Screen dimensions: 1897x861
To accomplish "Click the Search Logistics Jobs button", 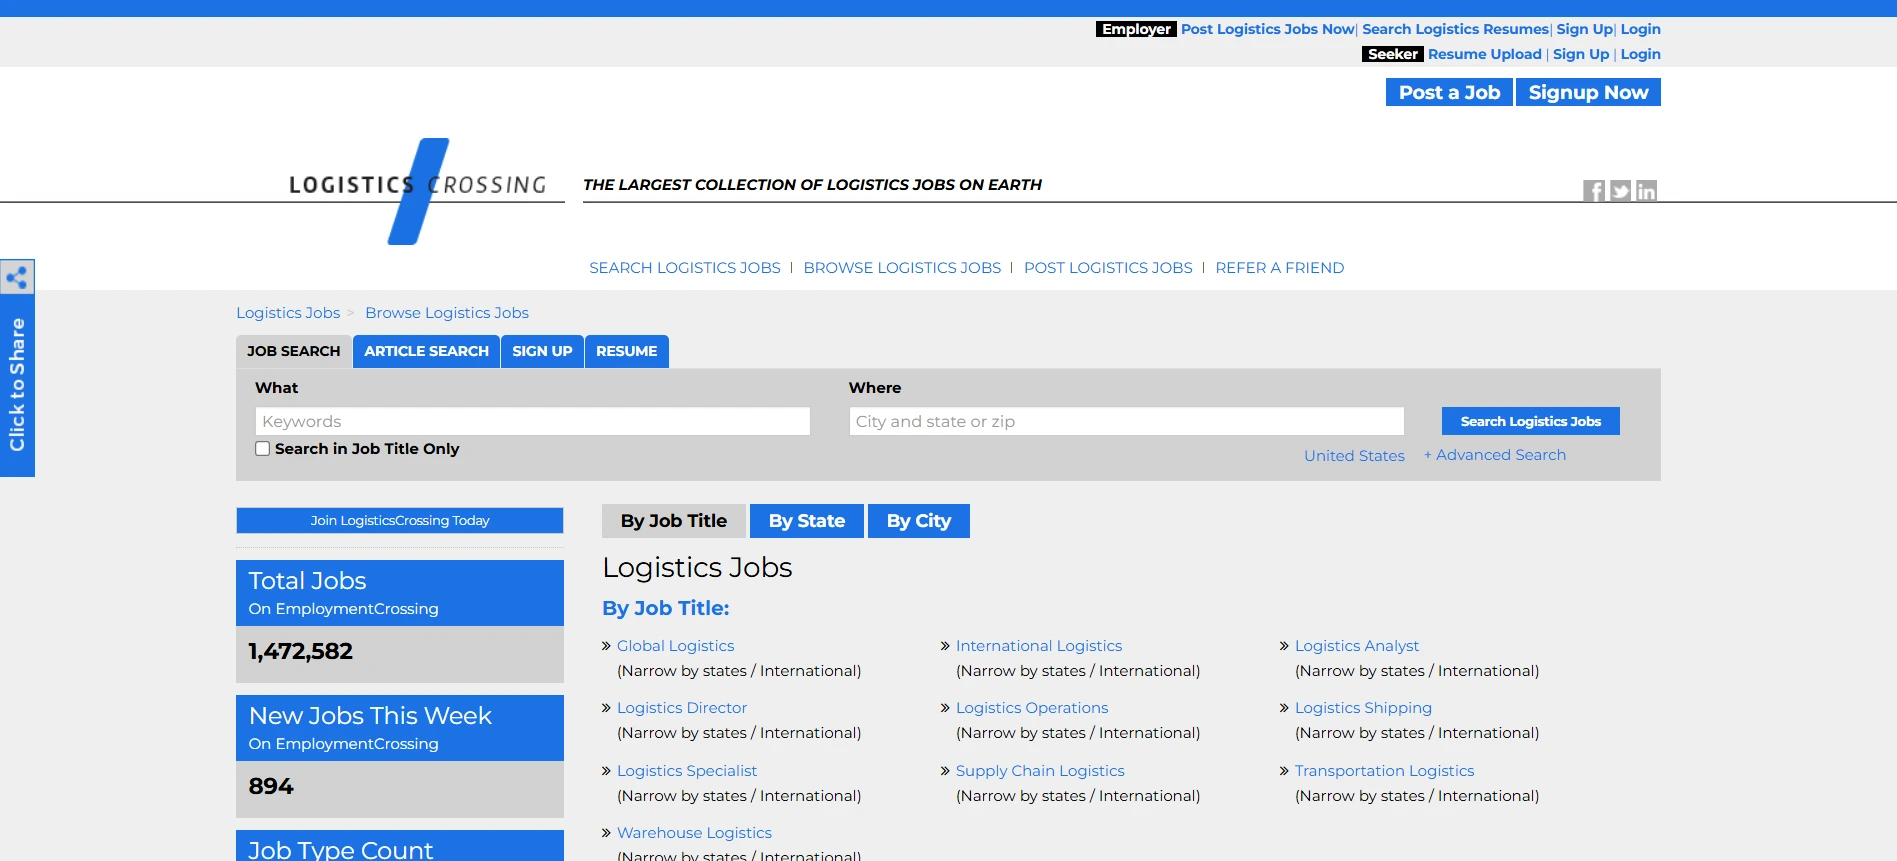I will (1531, 421).
